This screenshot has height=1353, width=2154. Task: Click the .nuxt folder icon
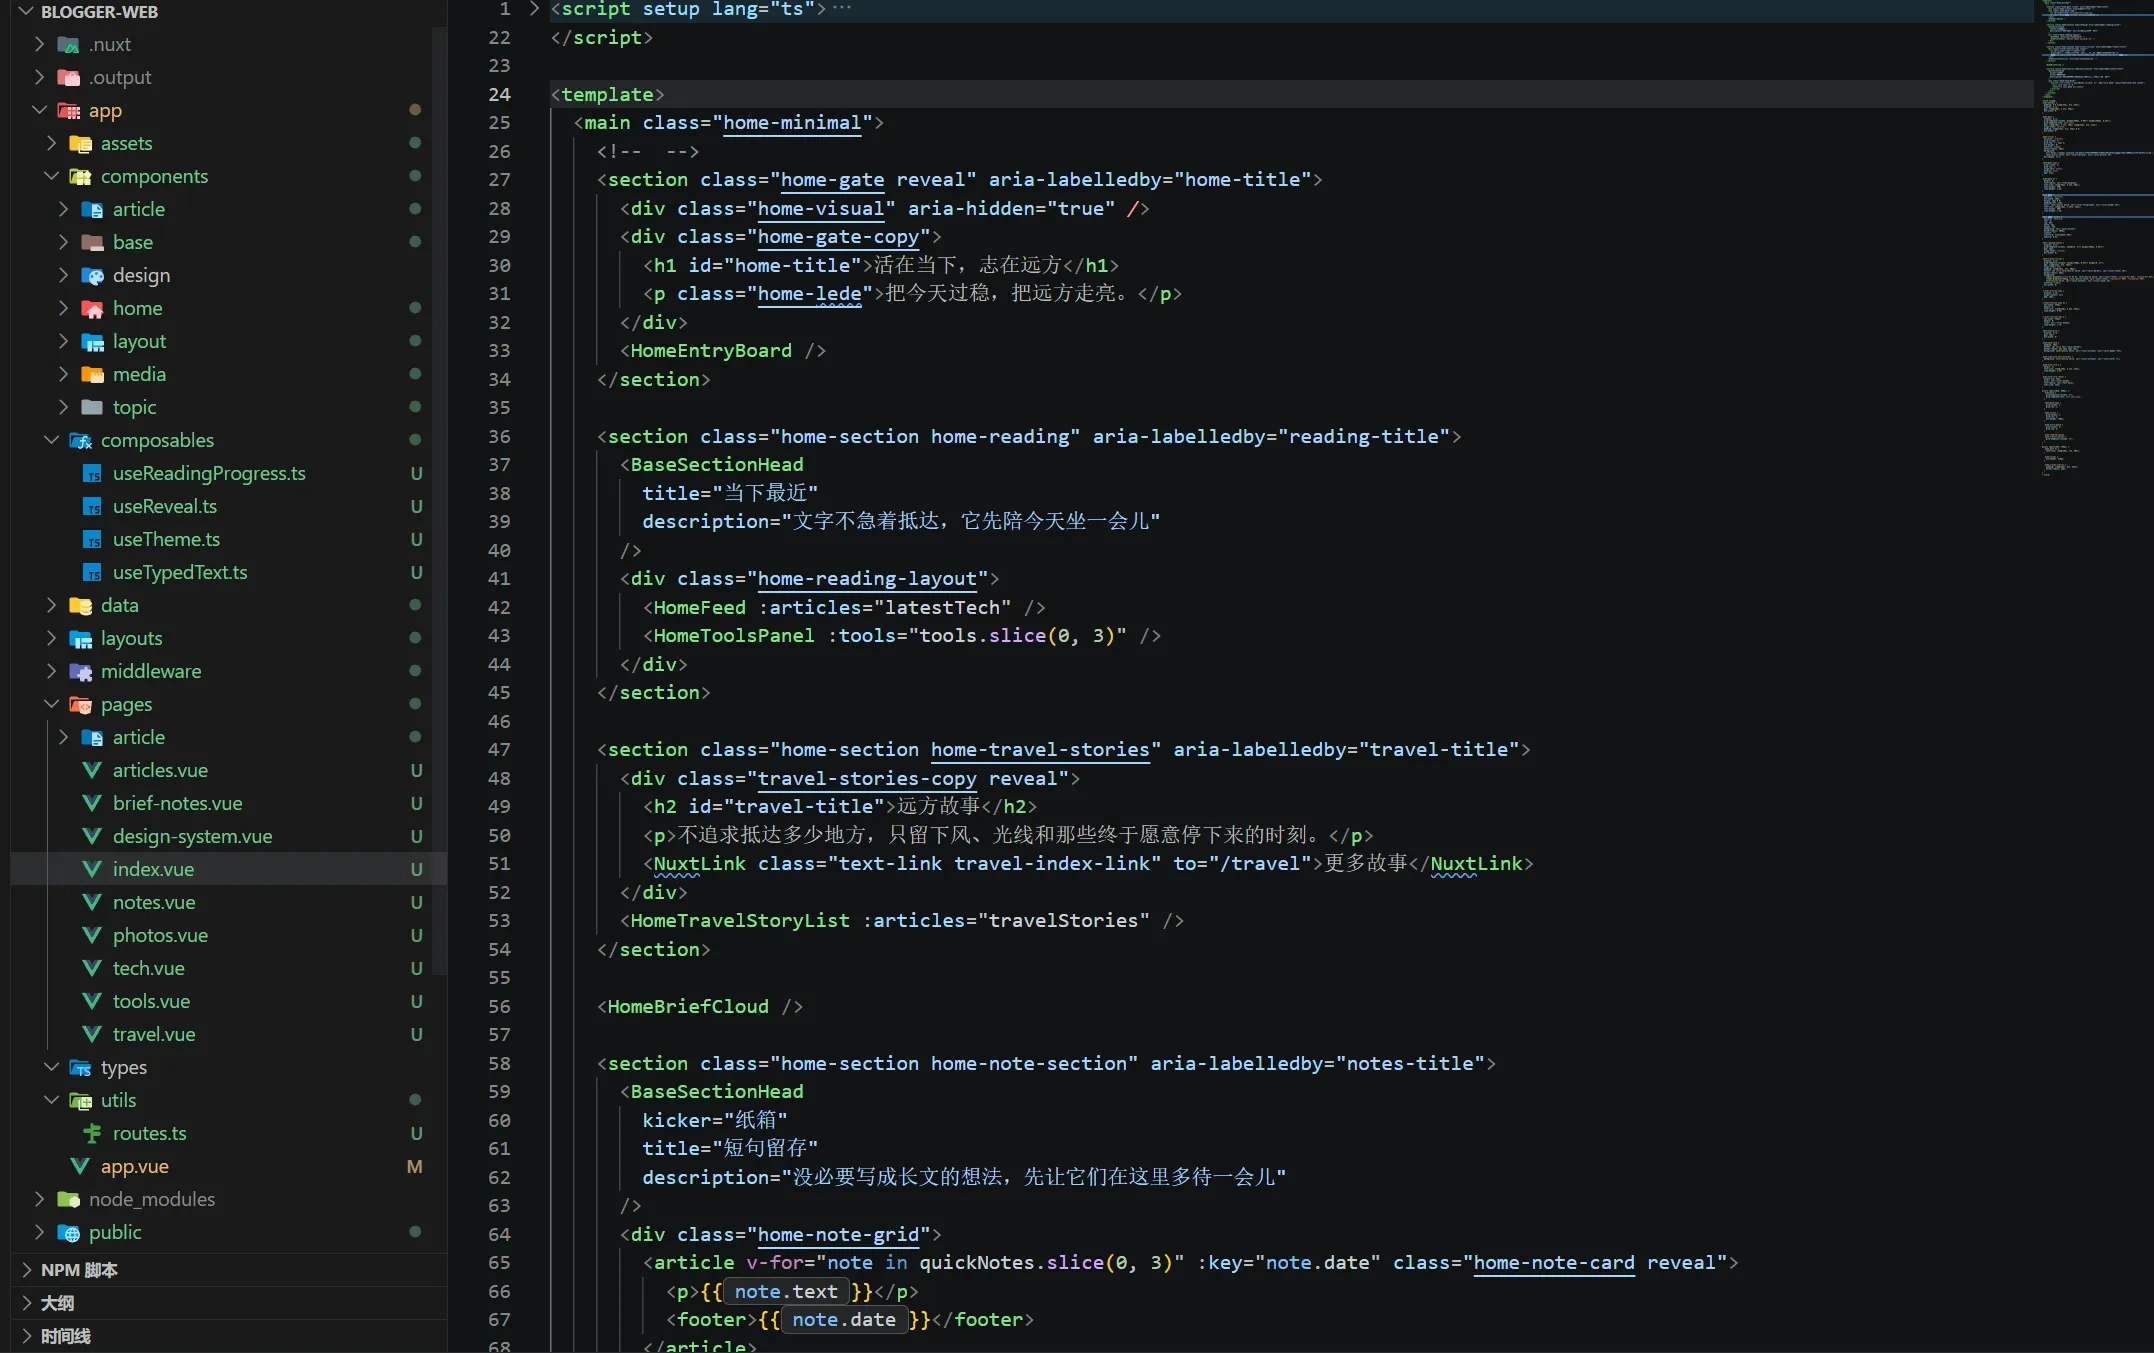[x=69, y=45]
